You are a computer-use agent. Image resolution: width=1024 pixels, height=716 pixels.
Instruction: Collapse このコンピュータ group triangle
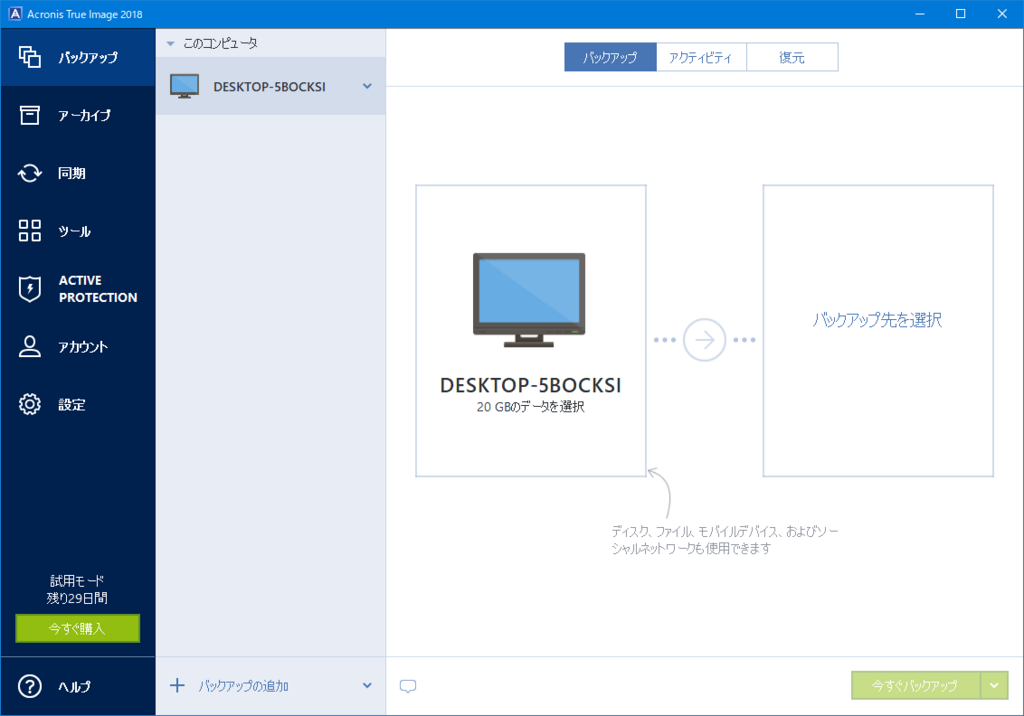coord(170,44)
